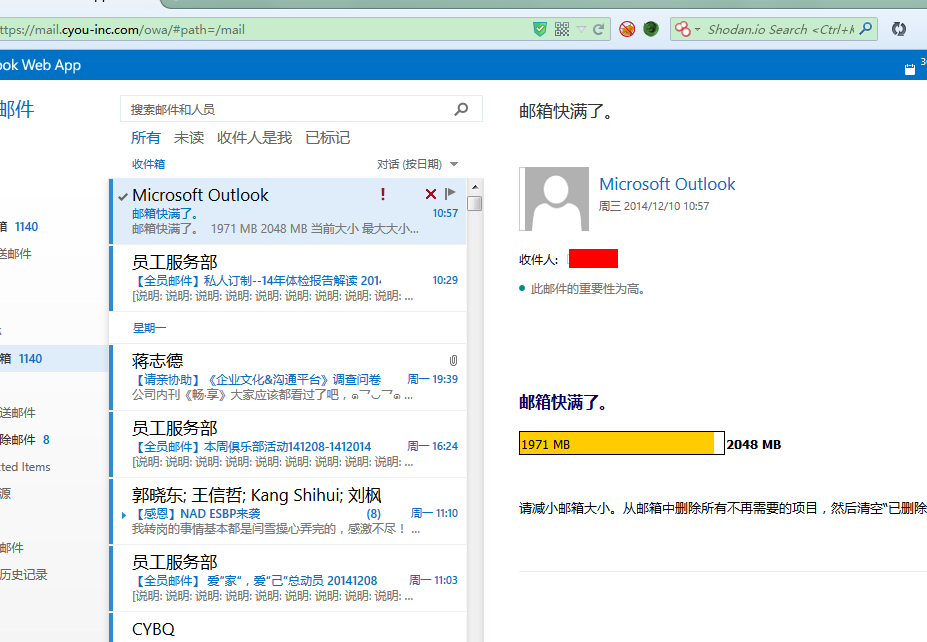Open the 蒋志德 企业文化 调查问卷 email
Image resolution: width=927 pixels, height=642 pixels.
(x=288, y=377)
